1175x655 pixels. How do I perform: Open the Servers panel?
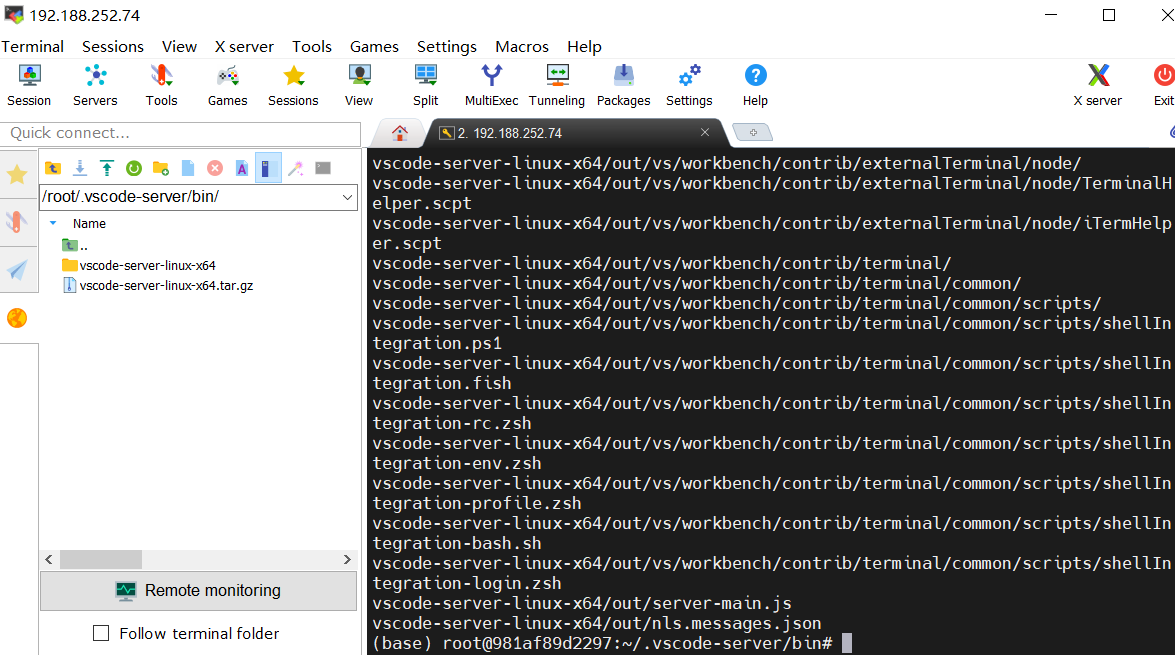click(95, 85)
